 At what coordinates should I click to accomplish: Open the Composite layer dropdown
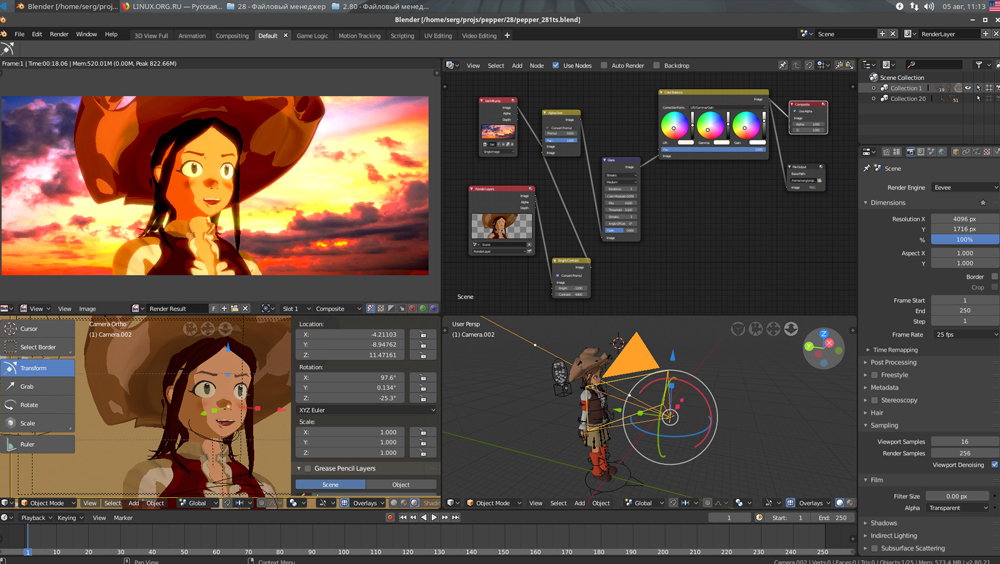339,309
